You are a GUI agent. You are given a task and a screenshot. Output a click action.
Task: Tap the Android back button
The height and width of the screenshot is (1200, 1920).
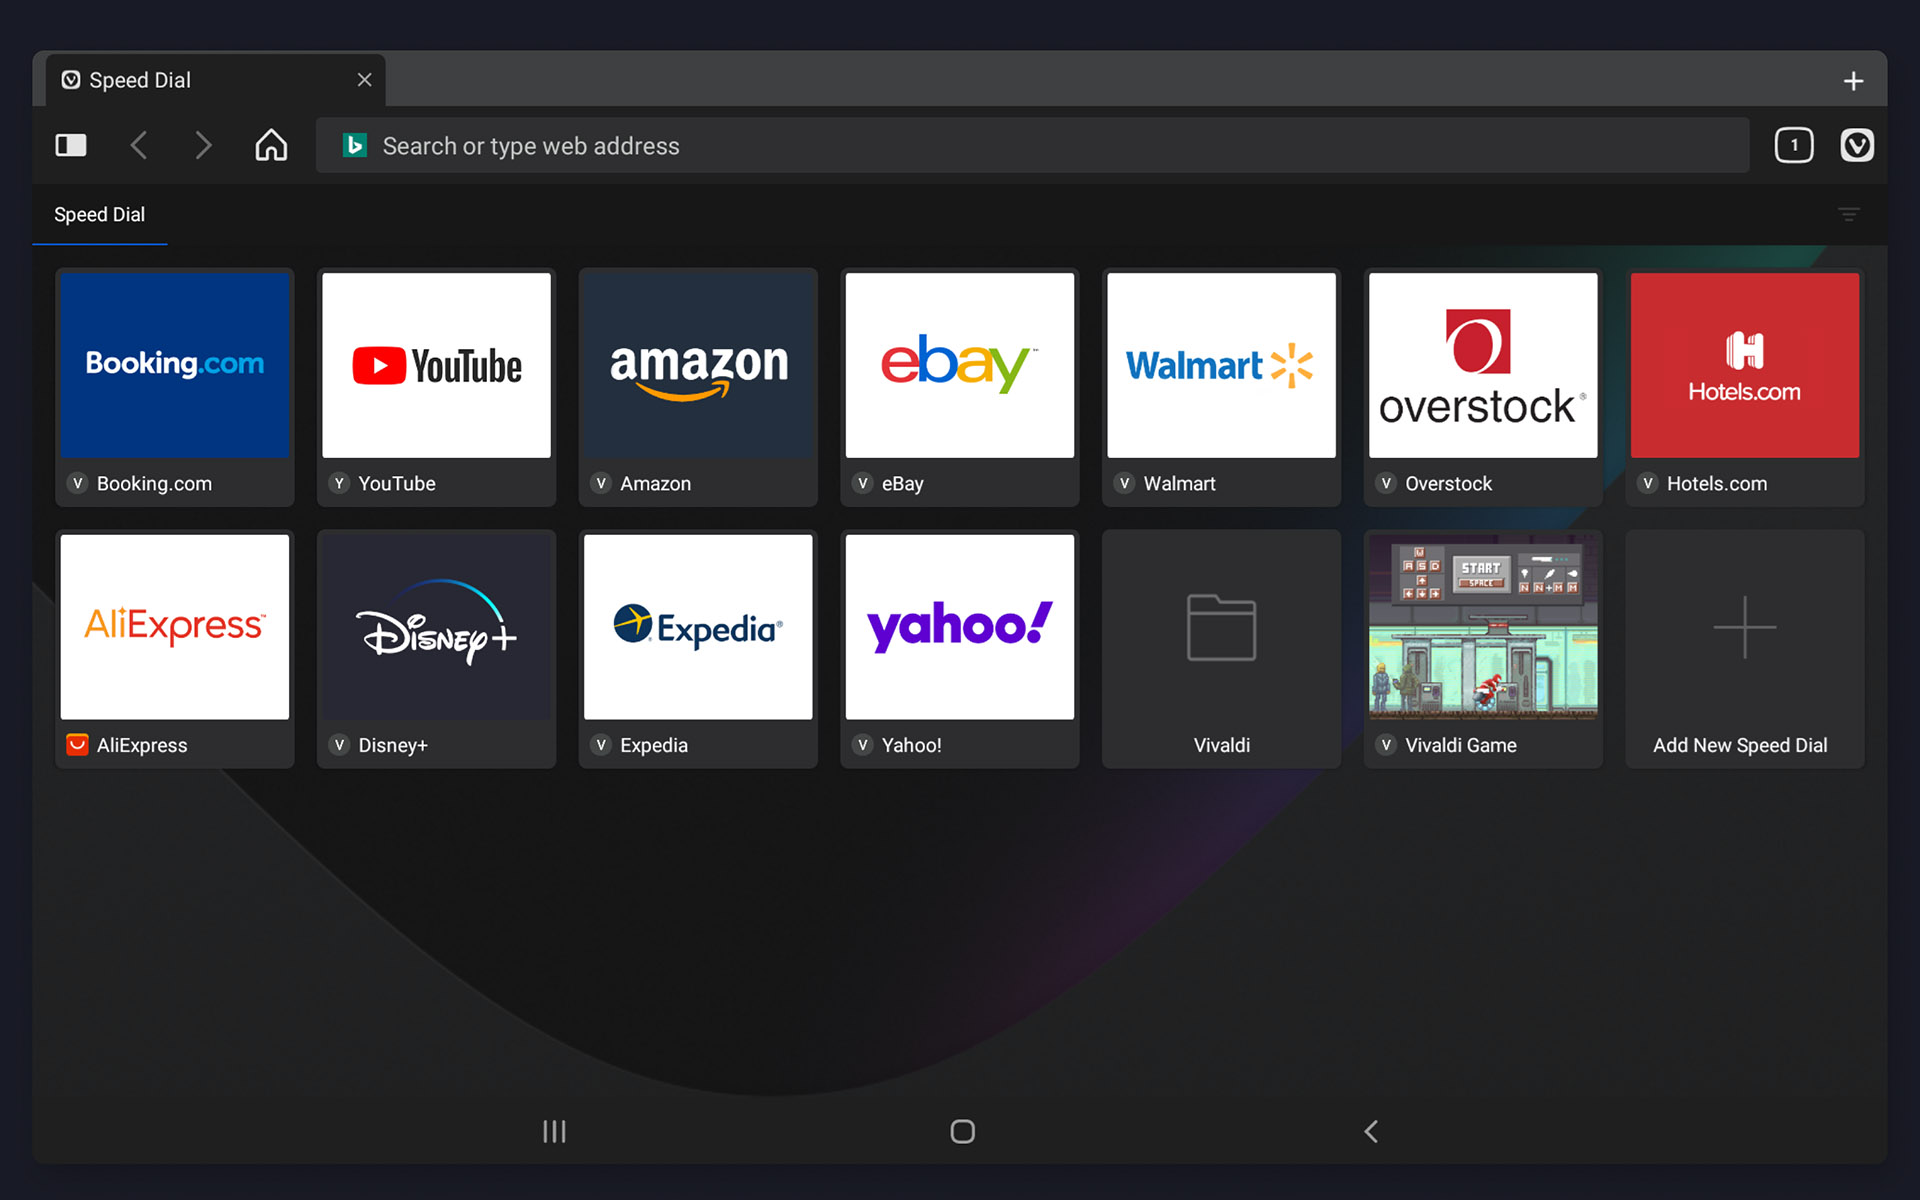pos(1371,1131)
